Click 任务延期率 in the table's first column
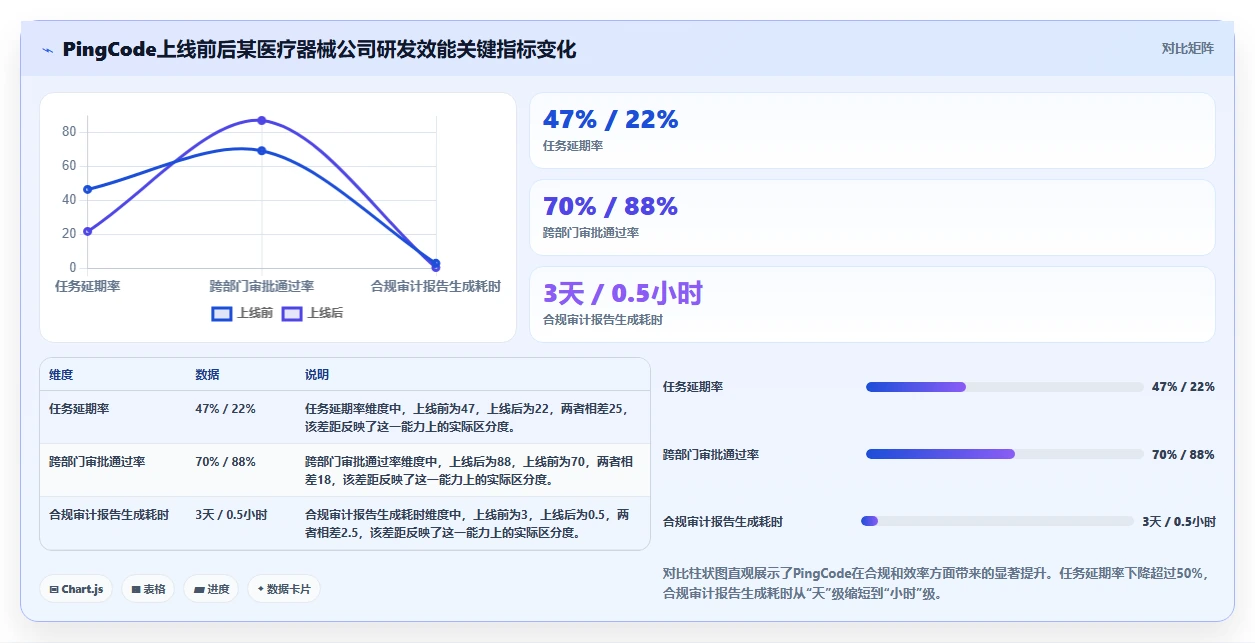This screenshot has height=643, width=1255. [x=79, y=409]
